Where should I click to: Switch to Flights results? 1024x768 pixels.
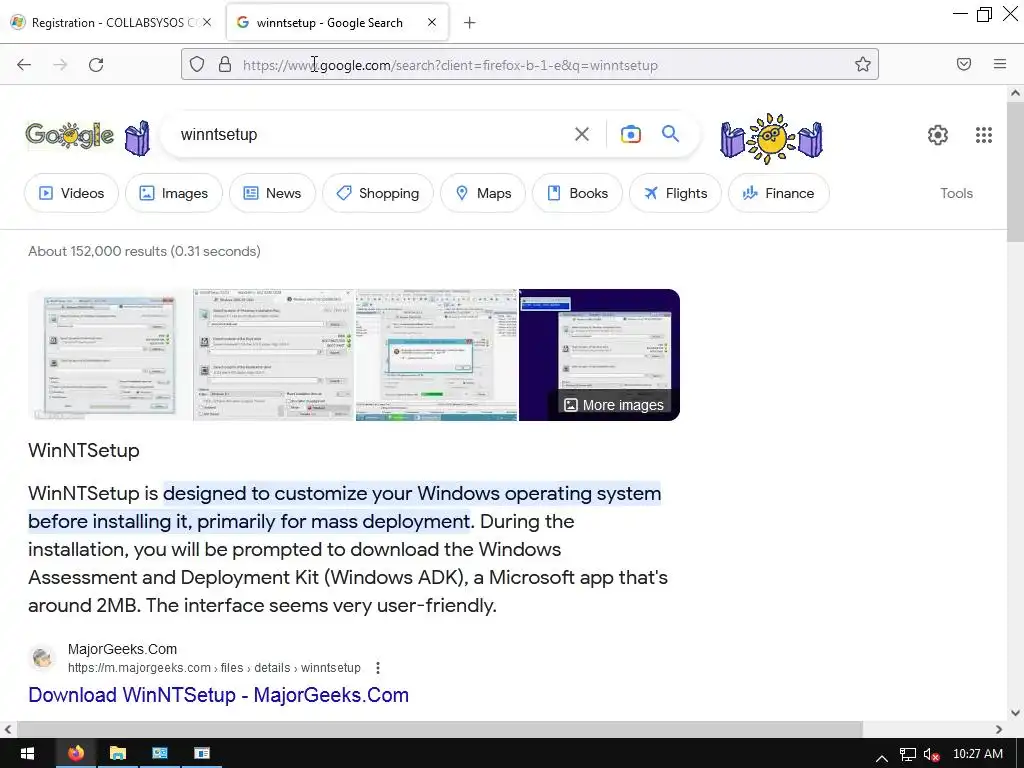[x=675, y=193]
